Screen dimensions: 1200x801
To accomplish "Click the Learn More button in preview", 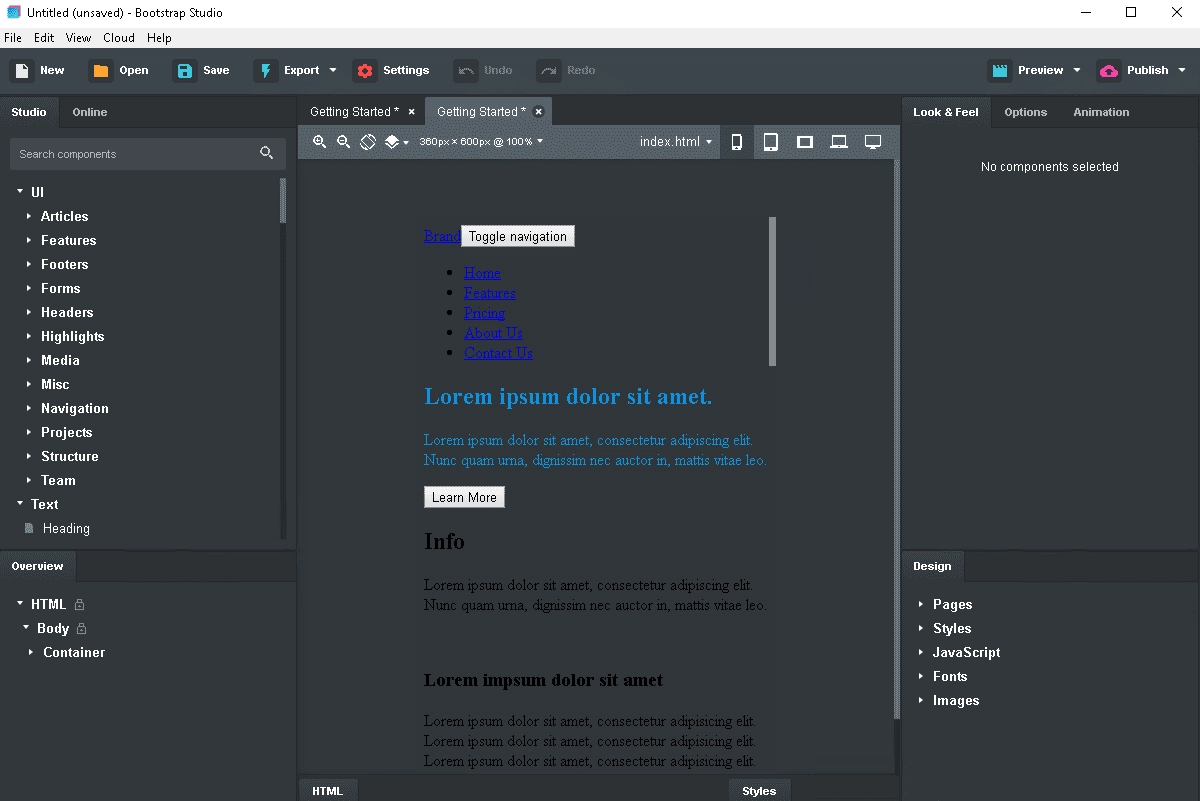I will click(464, 497).
